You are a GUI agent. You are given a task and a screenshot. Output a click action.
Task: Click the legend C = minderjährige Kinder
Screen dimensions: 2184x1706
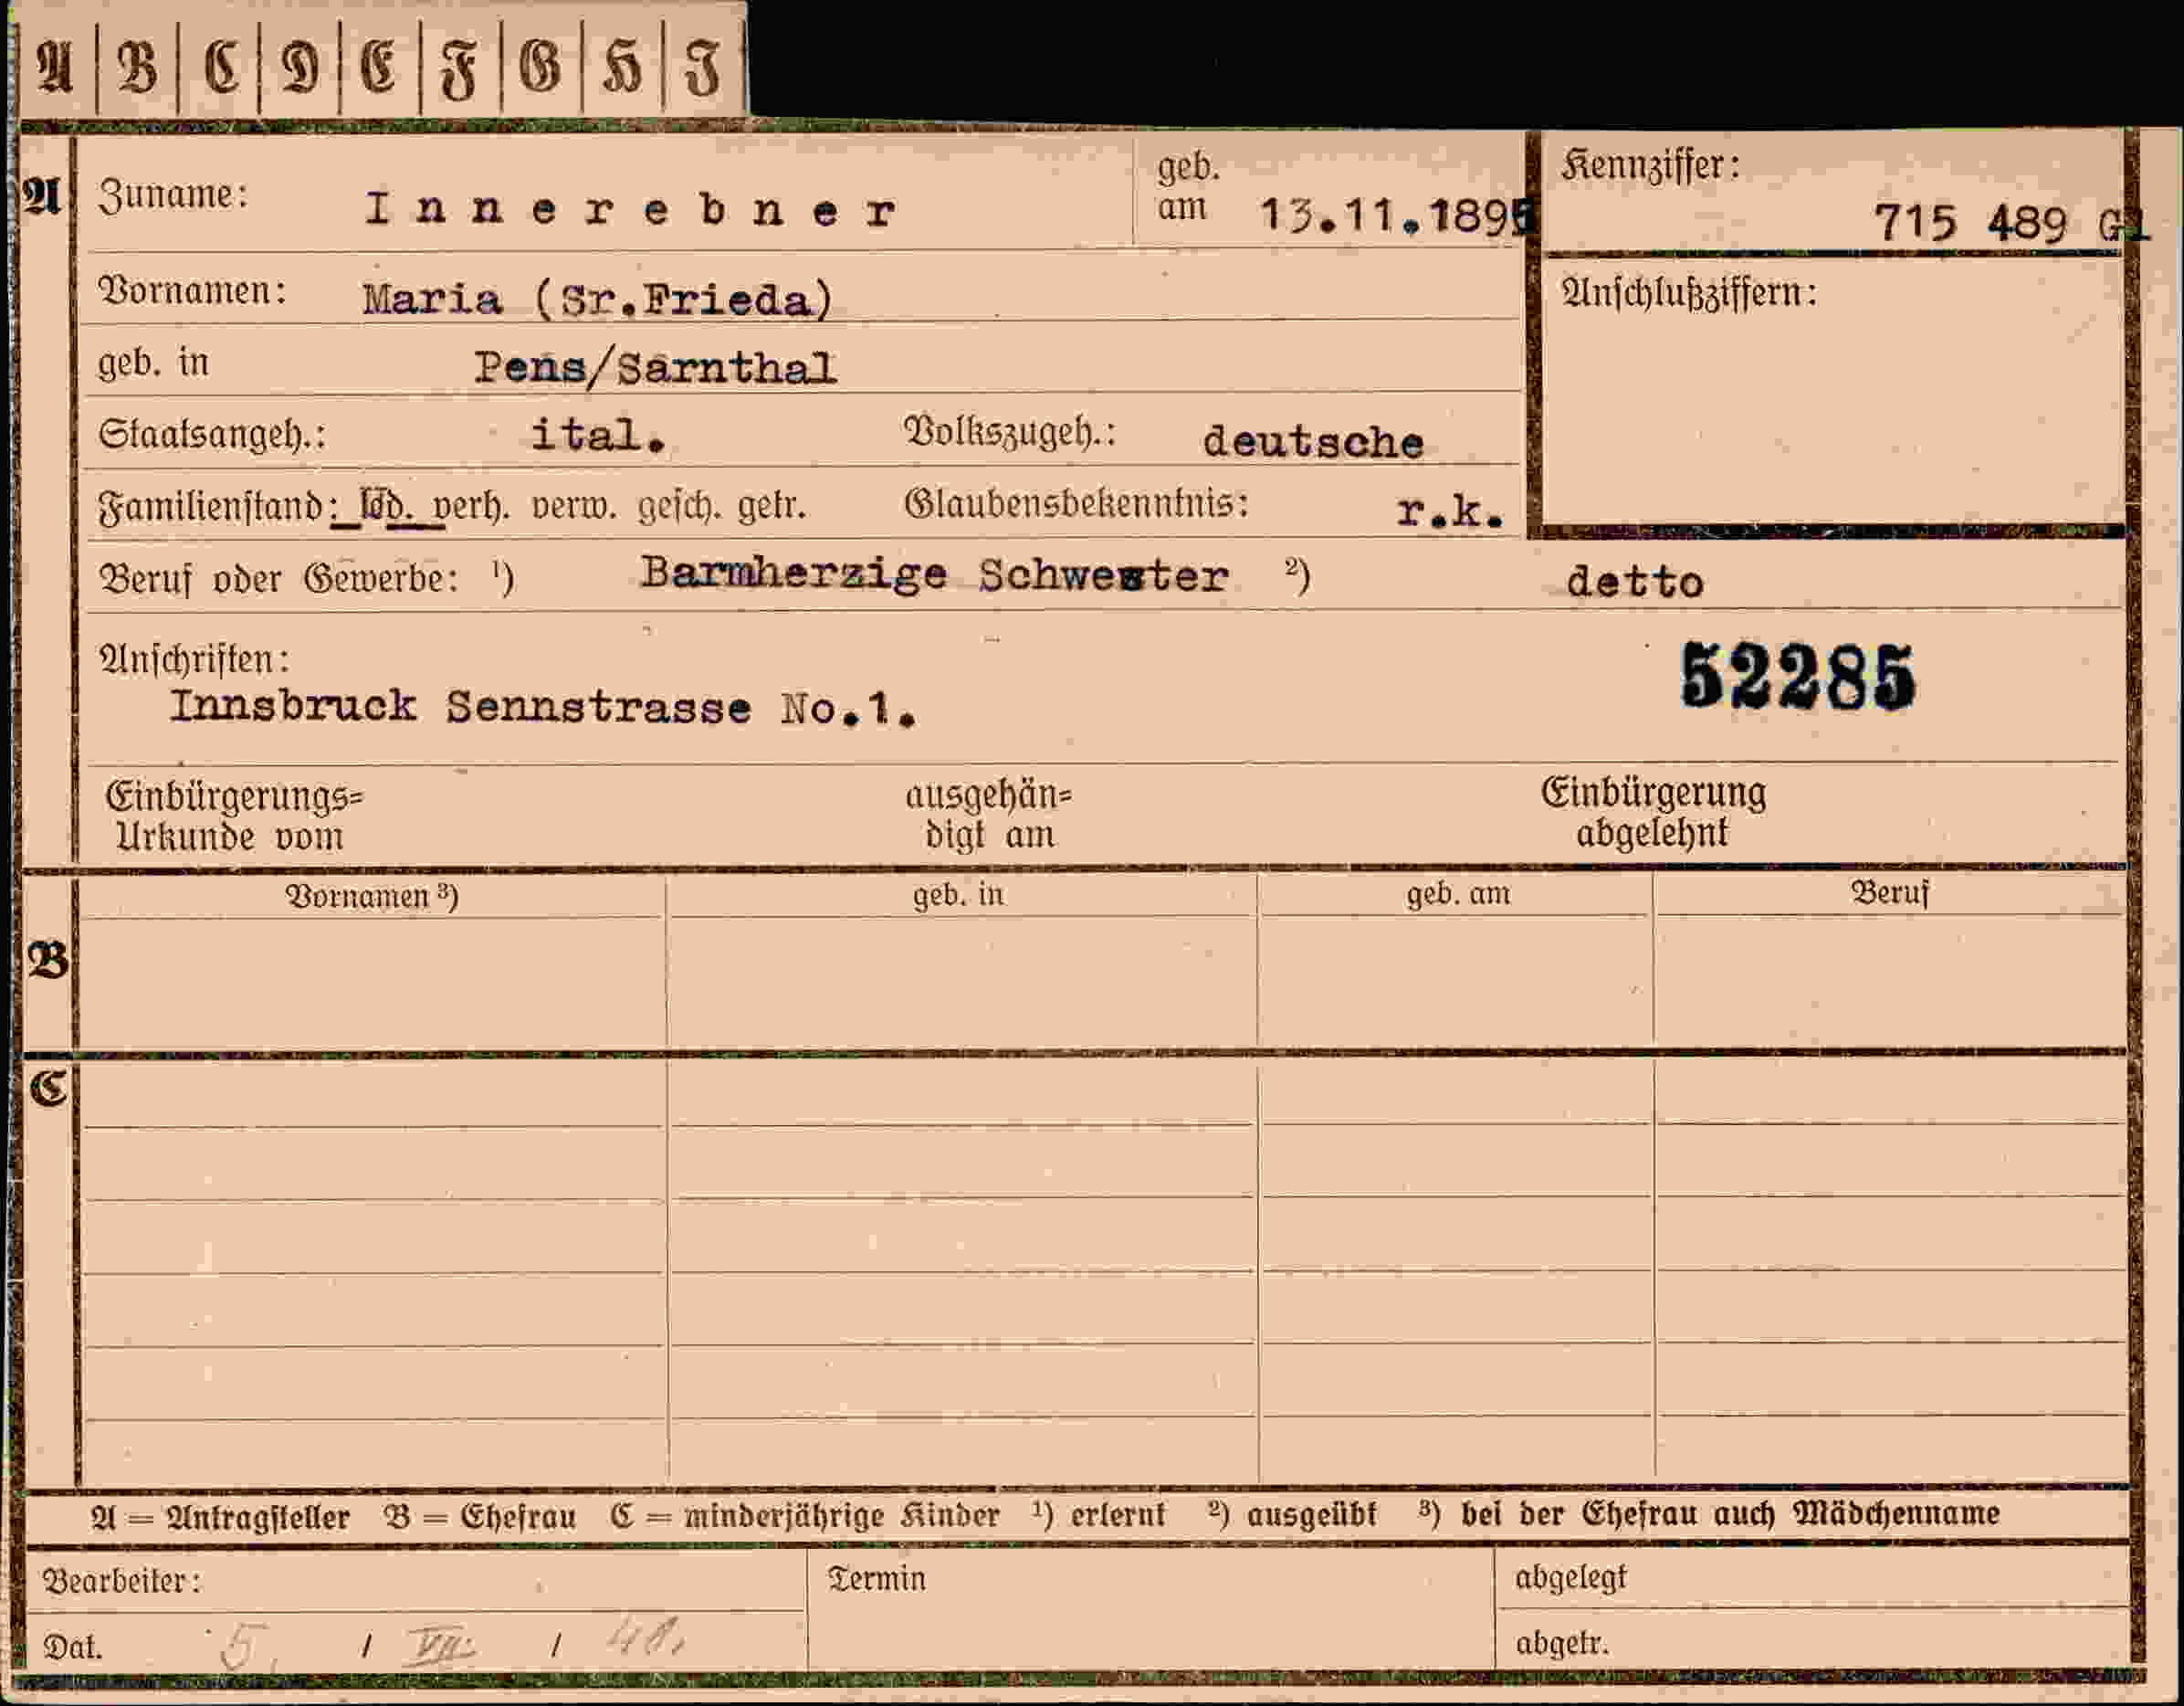coord(805,1516)
